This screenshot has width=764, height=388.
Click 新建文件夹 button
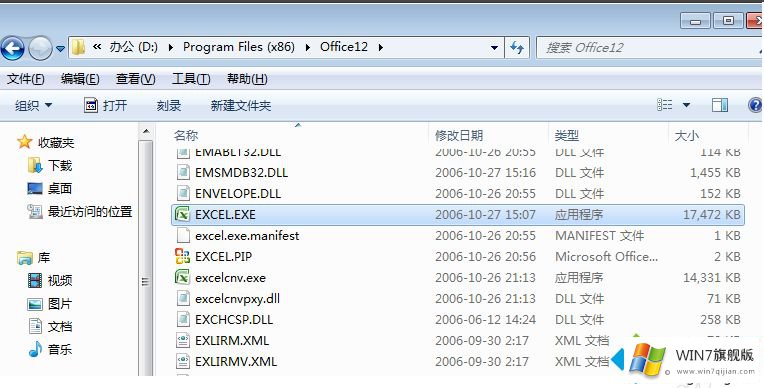point(241,105)
